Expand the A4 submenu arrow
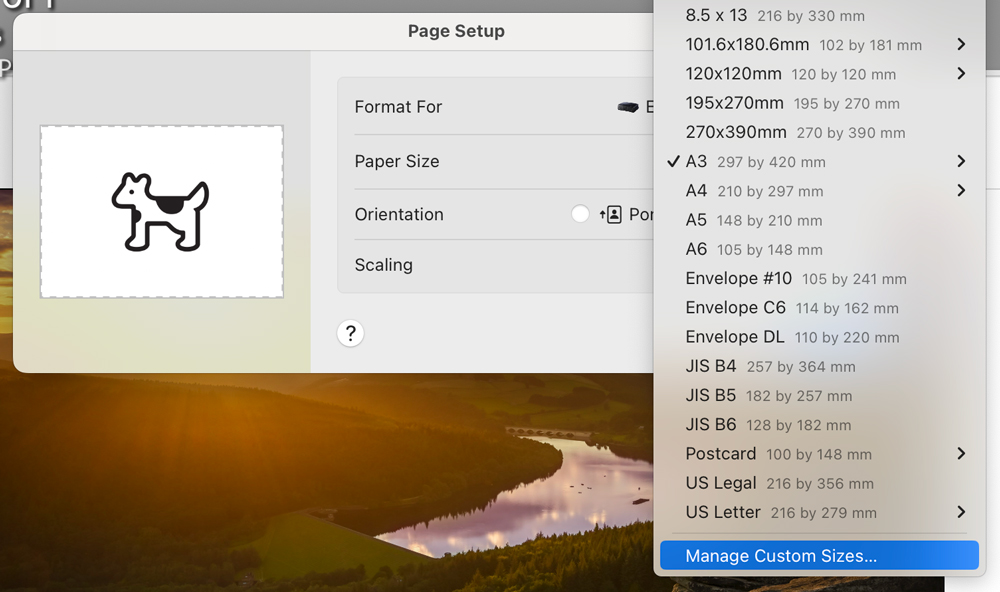Viewport: 1000px width, 592px height. coord(960,190)
